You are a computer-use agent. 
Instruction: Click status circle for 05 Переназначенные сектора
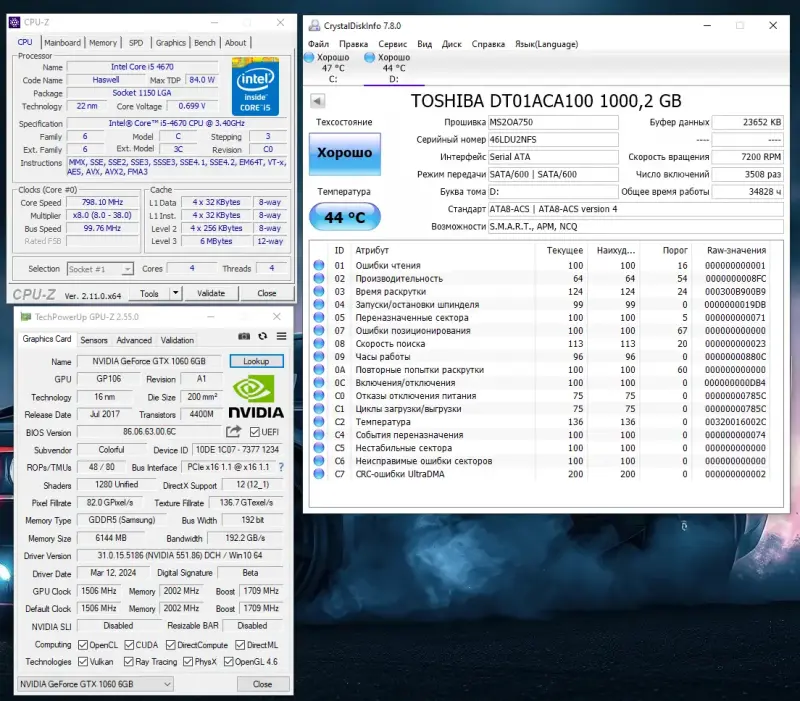point(319,317)
